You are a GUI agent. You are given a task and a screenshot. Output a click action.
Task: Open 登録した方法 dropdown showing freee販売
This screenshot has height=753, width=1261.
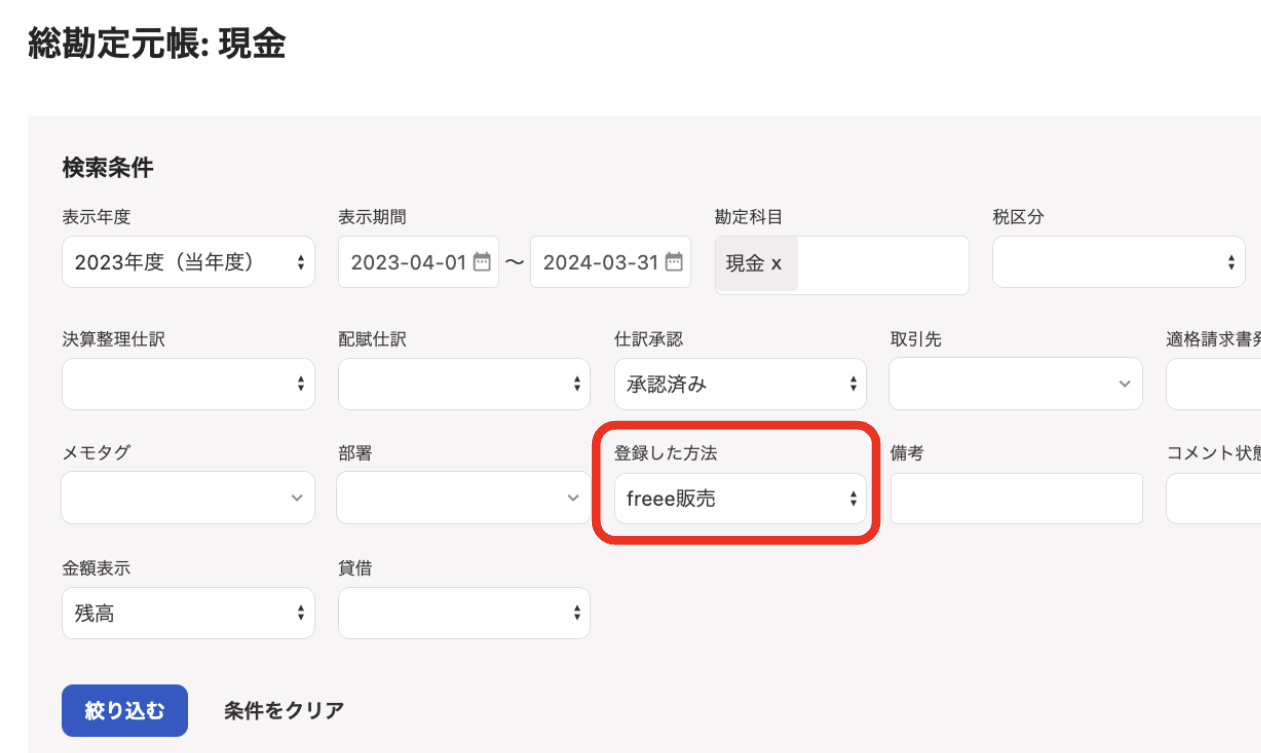tap(740, 498)
